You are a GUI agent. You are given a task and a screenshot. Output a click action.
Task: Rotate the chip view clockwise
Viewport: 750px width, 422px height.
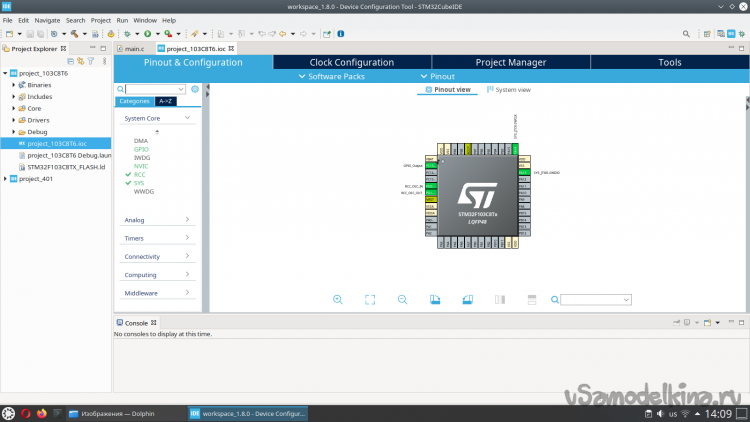[434, 299]
